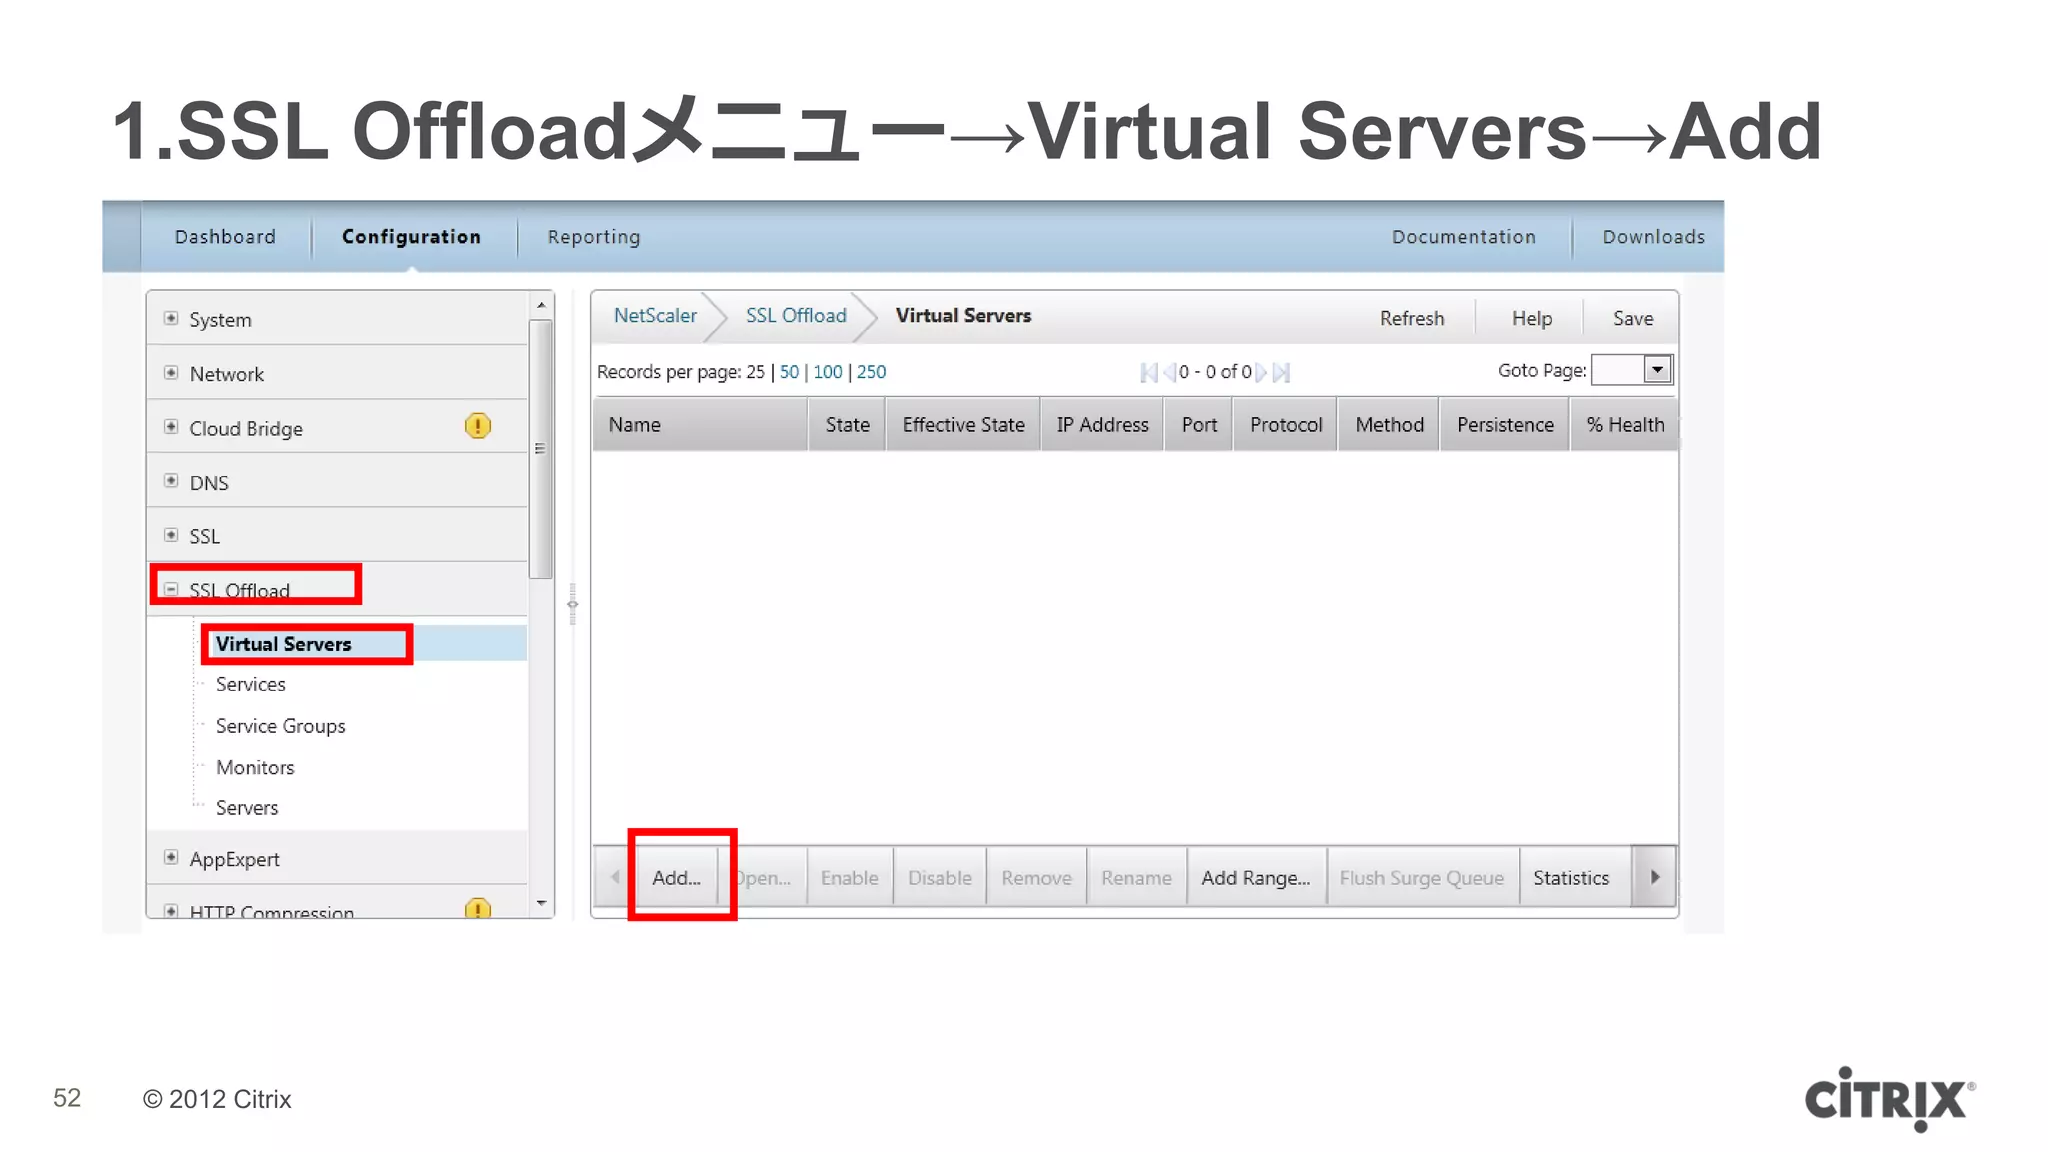Expand the SSL tree node
The width and height of the screenshot is (2048, 1152).
171,534
